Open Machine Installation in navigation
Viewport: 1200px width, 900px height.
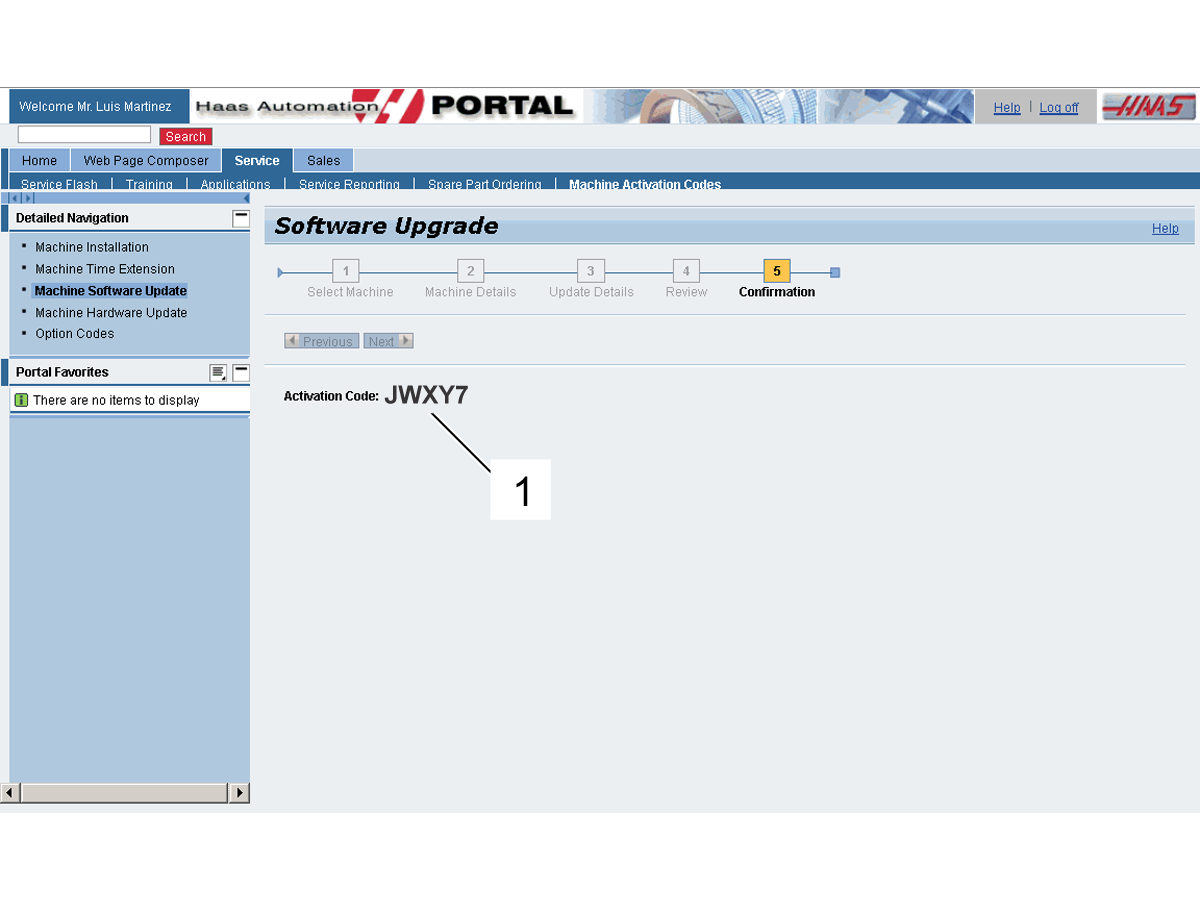92,247
